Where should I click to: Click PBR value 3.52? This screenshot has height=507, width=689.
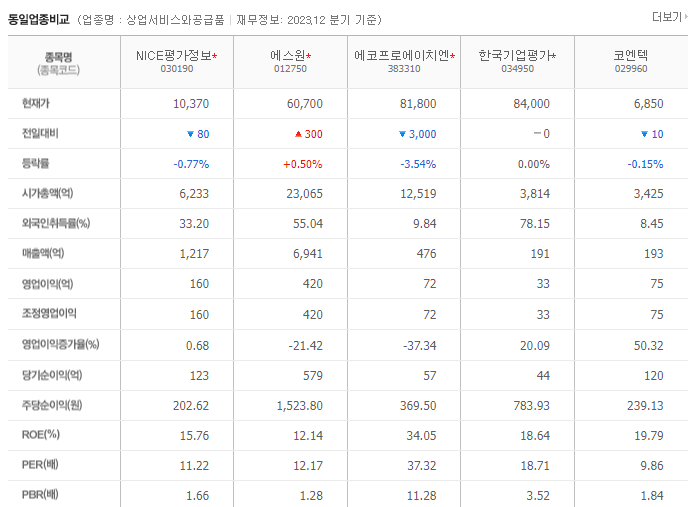coord(538,496)
